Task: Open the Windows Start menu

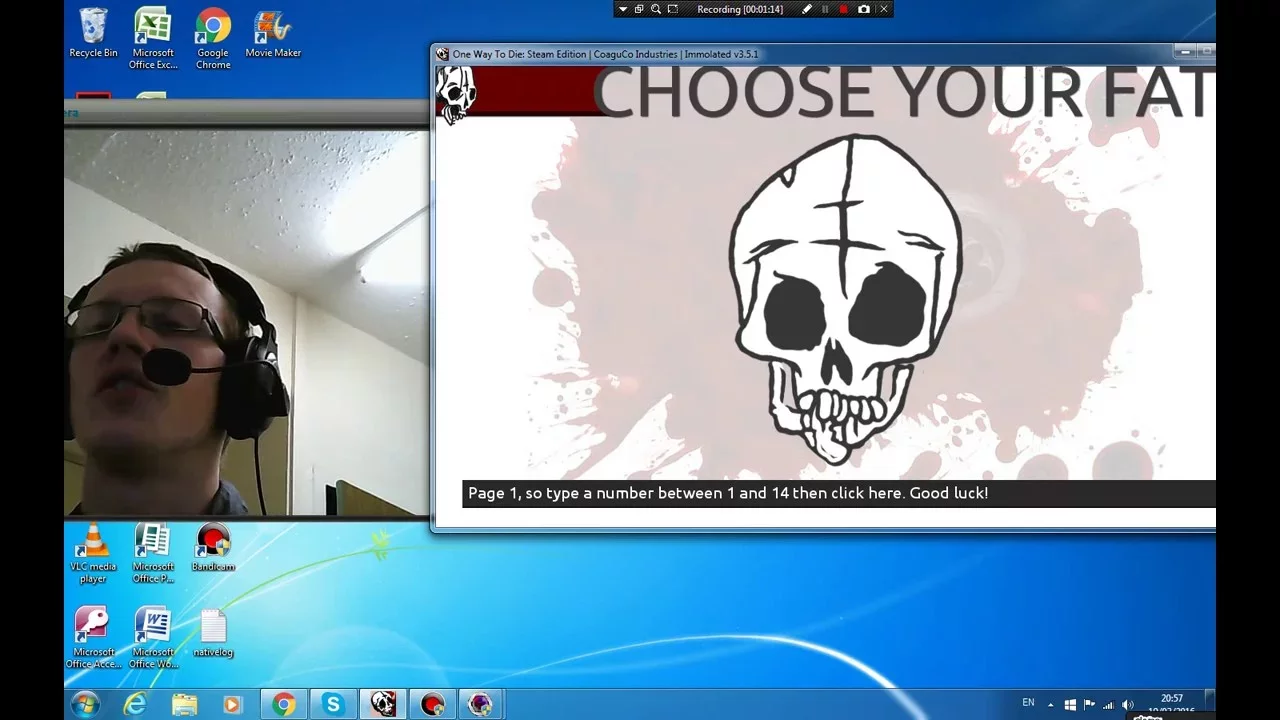Action: click(85, 704)
